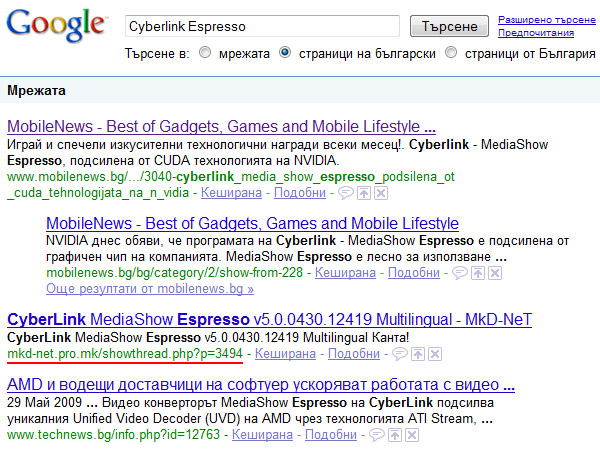The image size is (600, 449).
Task: Open Подобни for show-from-228 result
Action: coord(414,273)
